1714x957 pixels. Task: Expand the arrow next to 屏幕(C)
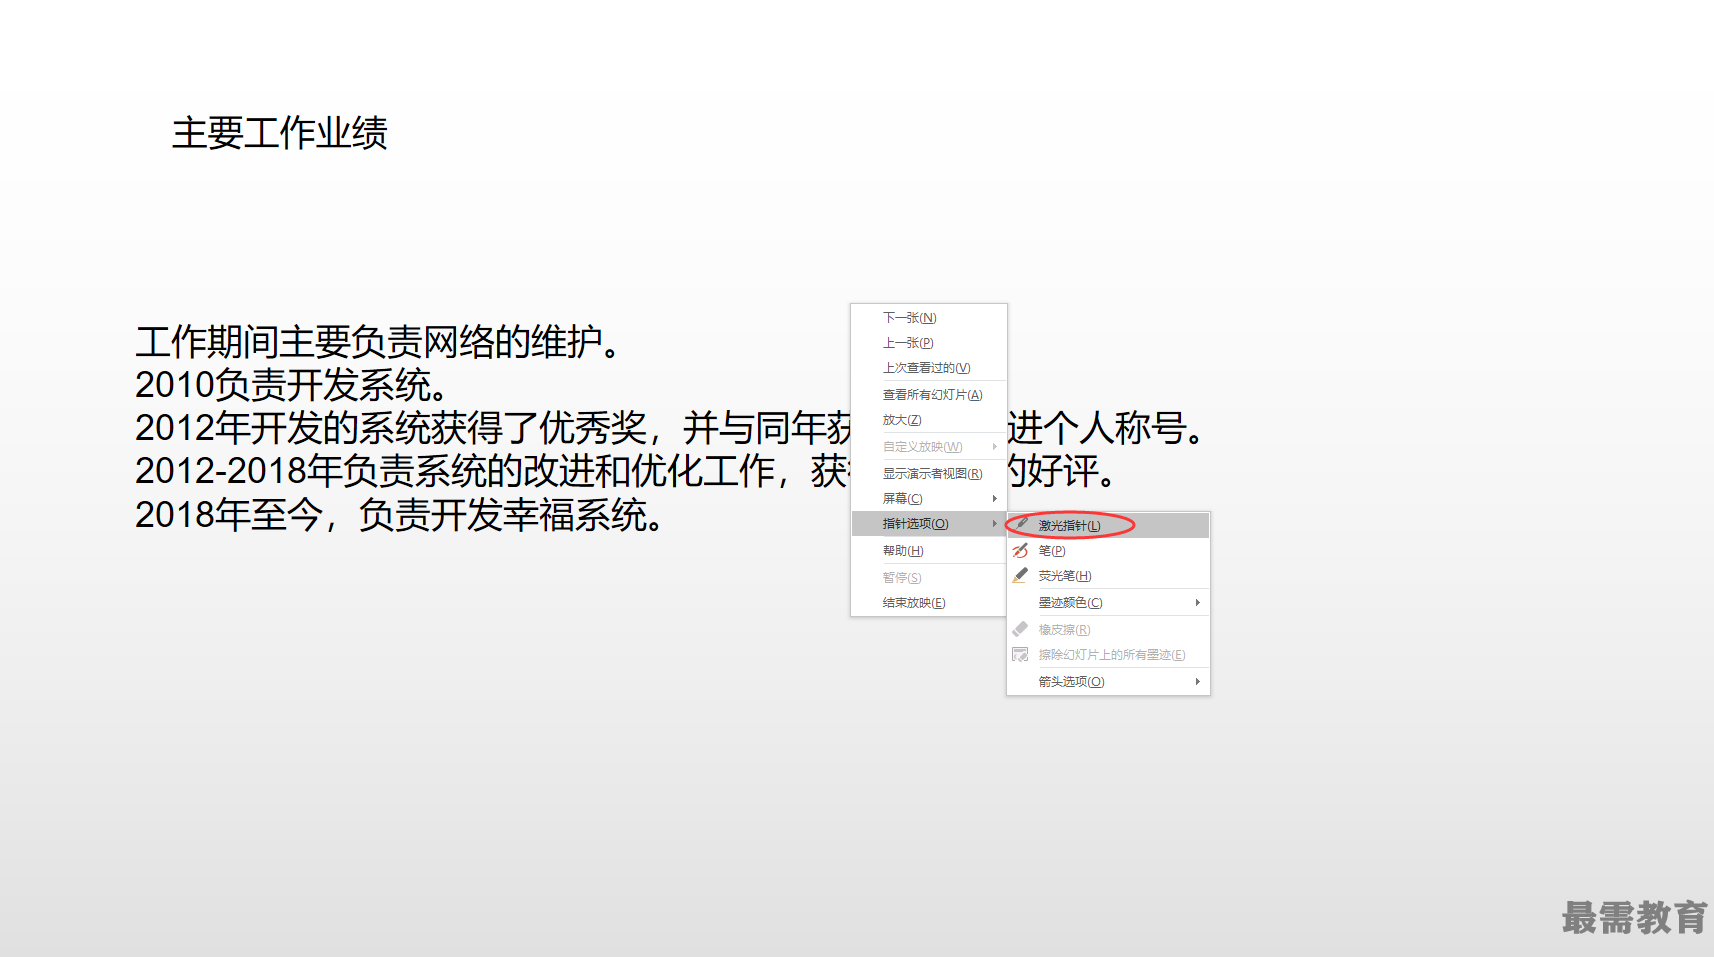(x=995, y=498)
